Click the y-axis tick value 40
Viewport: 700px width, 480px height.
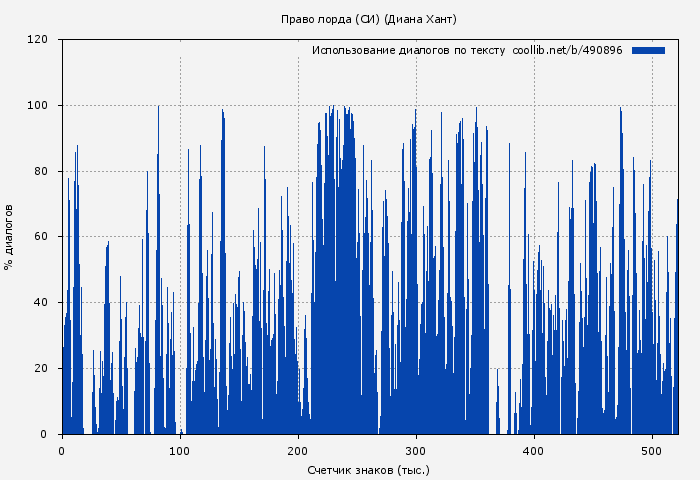[x=41, y=303]
